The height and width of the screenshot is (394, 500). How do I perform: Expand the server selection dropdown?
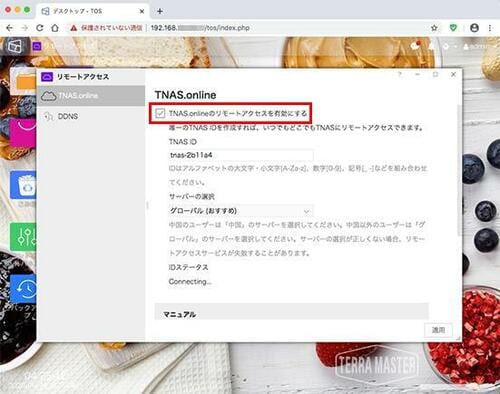click(x=241, y=211)
